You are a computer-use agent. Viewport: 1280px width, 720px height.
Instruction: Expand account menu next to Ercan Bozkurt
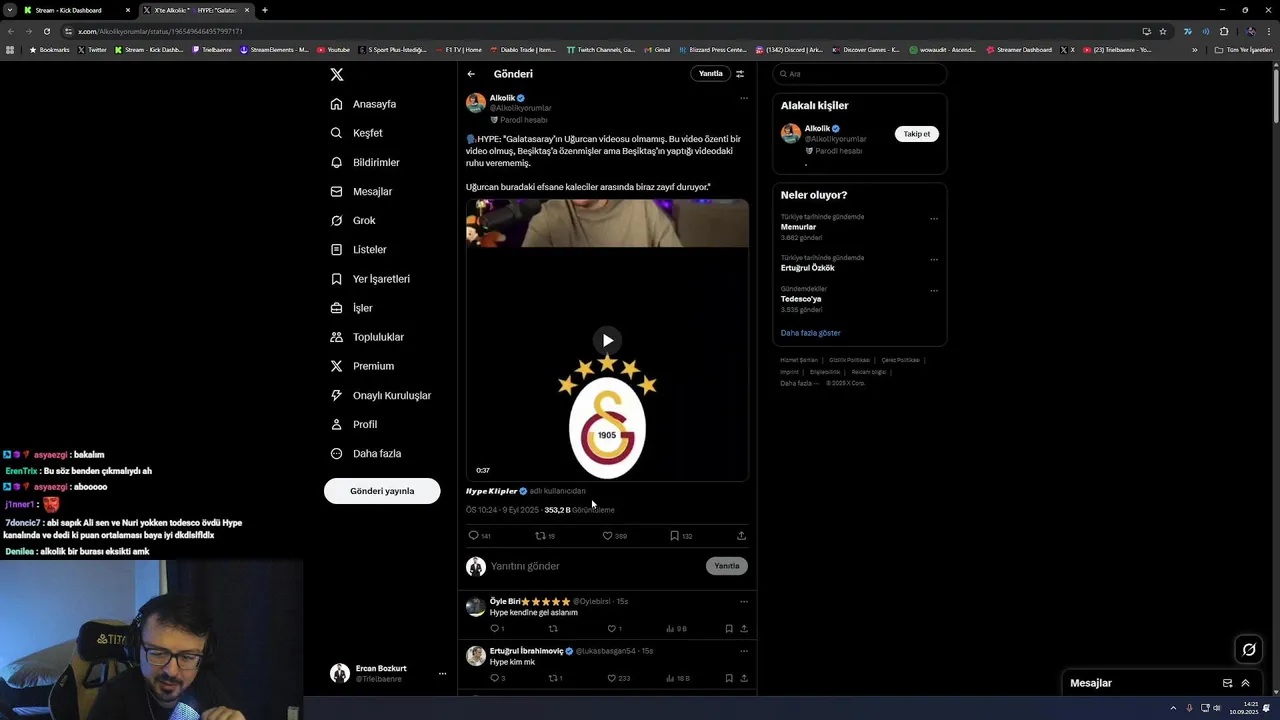pyautogui.click(x=442, y=674)
